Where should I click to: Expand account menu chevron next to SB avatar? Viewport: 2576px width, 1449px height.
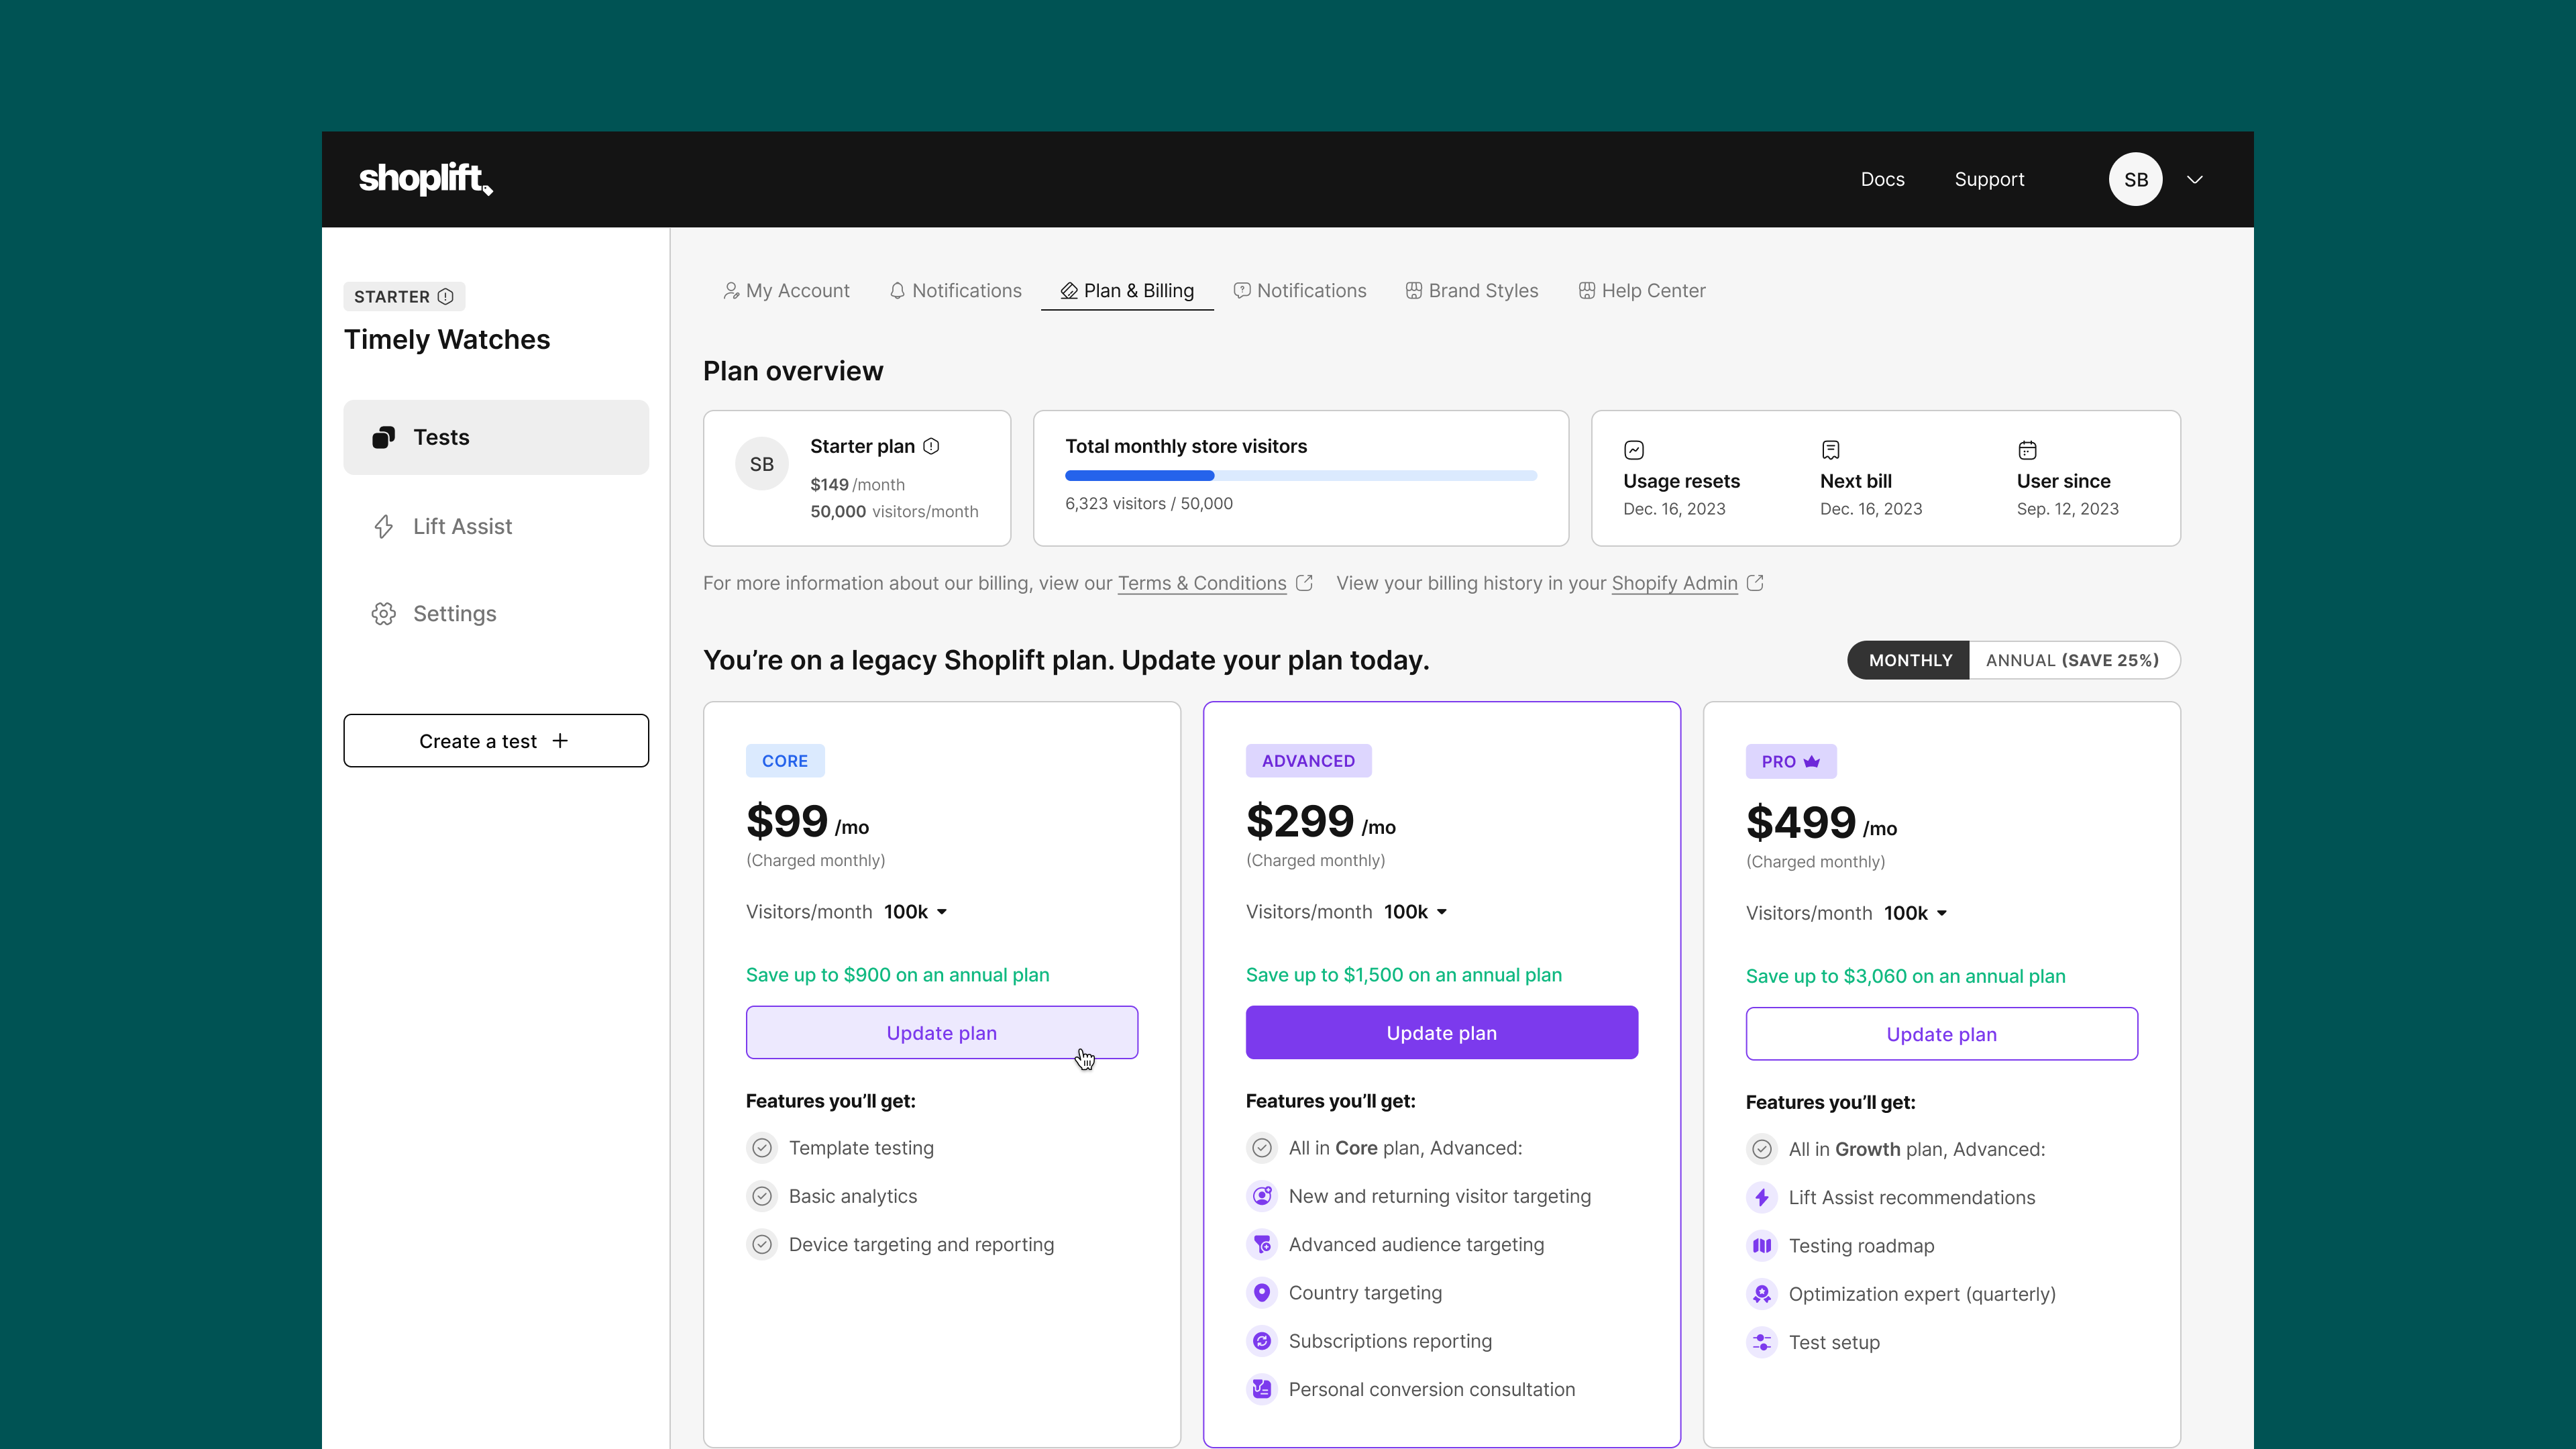click(2194, 179)
